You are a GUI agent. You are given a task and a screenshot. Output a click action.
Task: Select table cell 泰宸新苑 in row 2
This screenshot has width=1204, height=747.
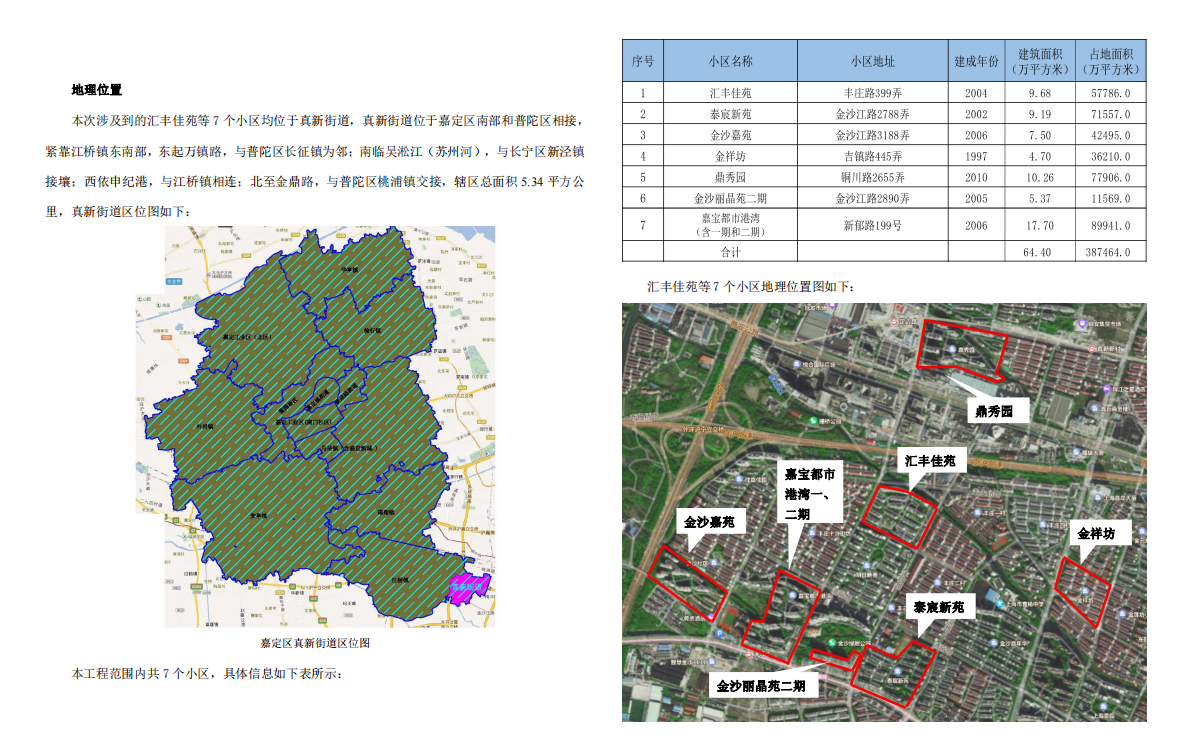point(730,114)
